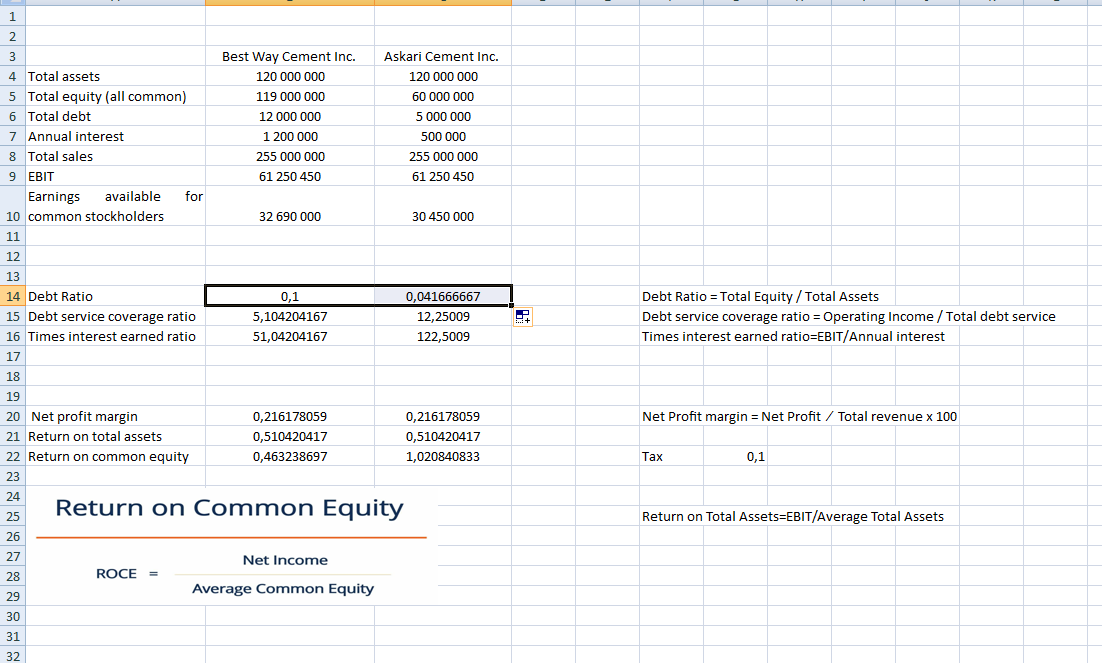Click row header 14
This screenshot has height=663, width=1102.
point(12,296)
